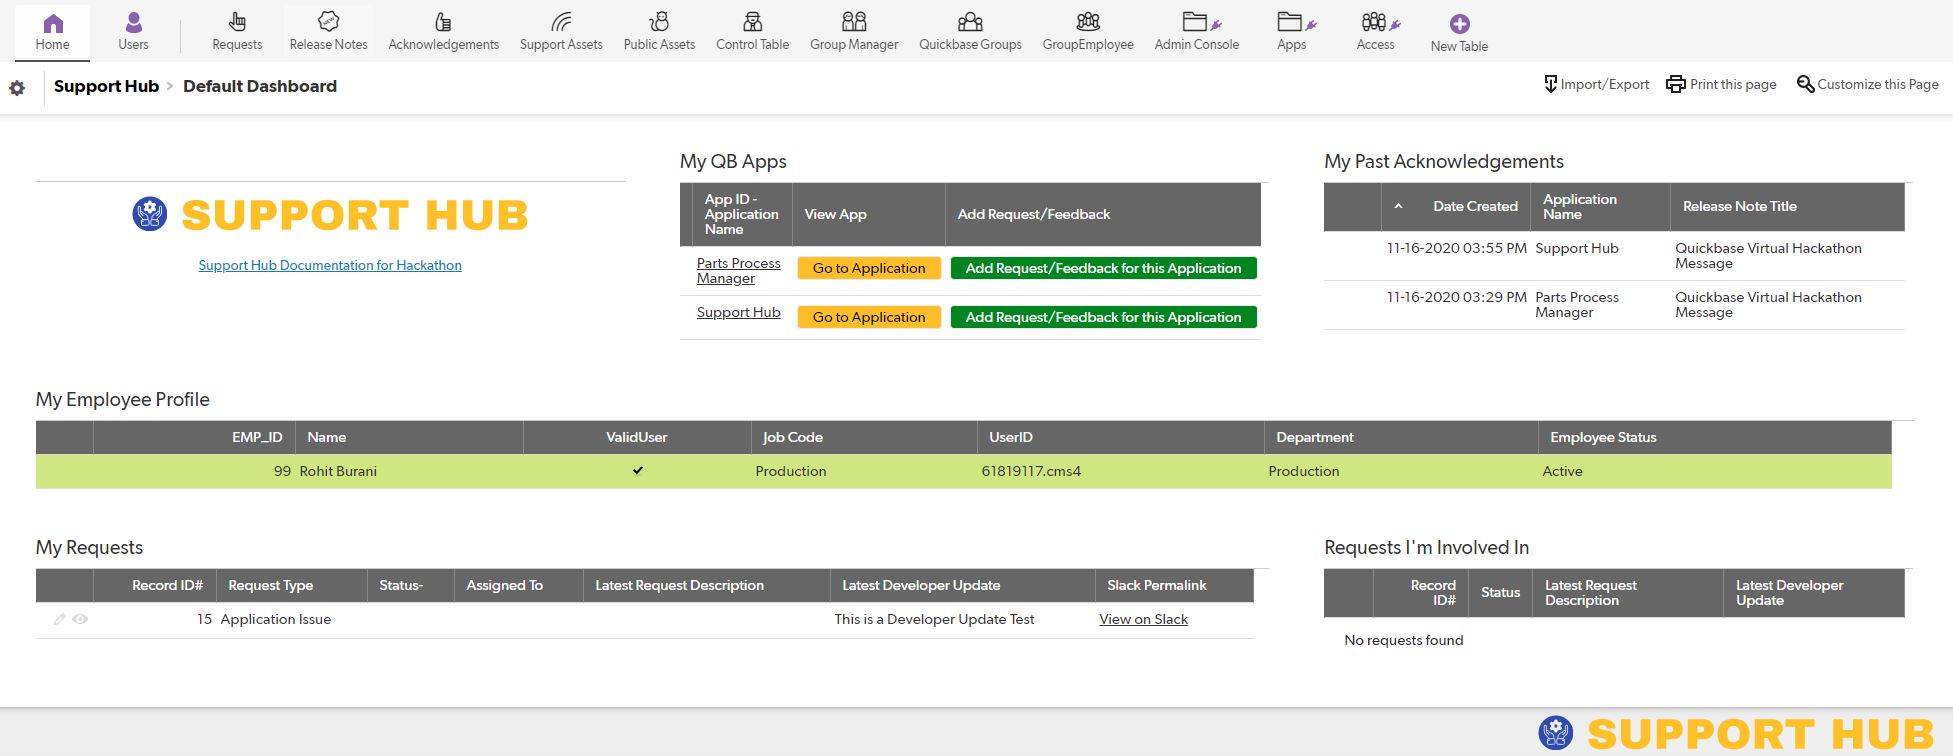Add Request/Feedback for Parts Process Manager
1953x756 pixels.
point(1104,268)
